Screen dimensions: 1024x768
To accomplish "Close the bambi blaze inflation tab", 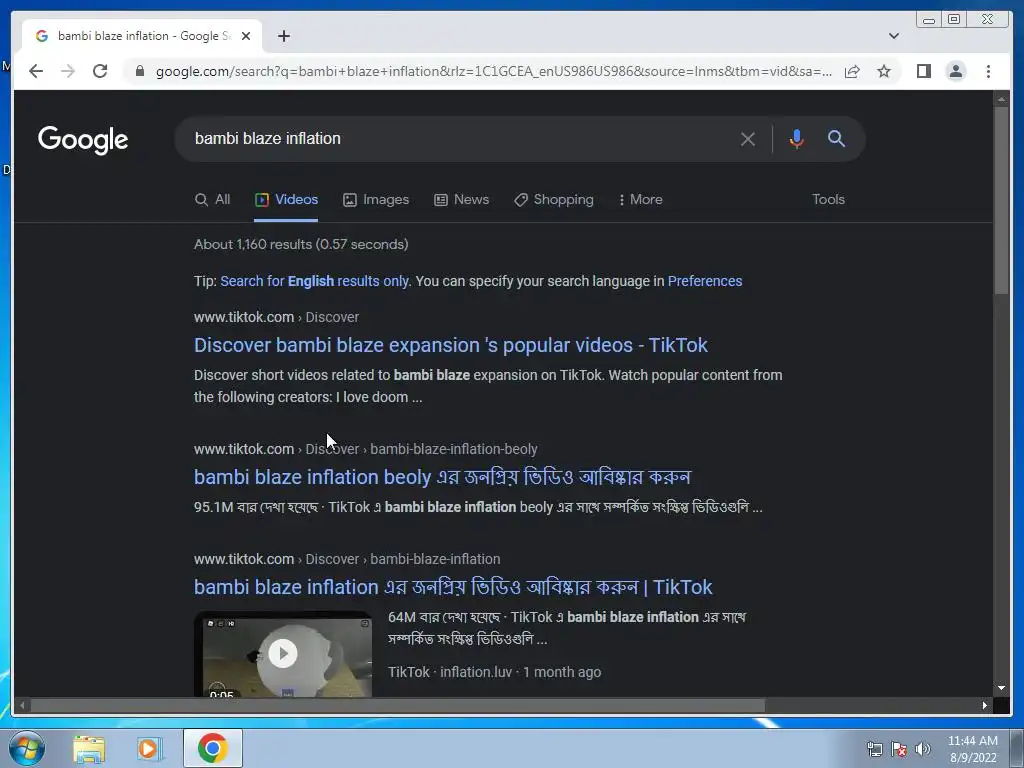I will click(246, 36).
